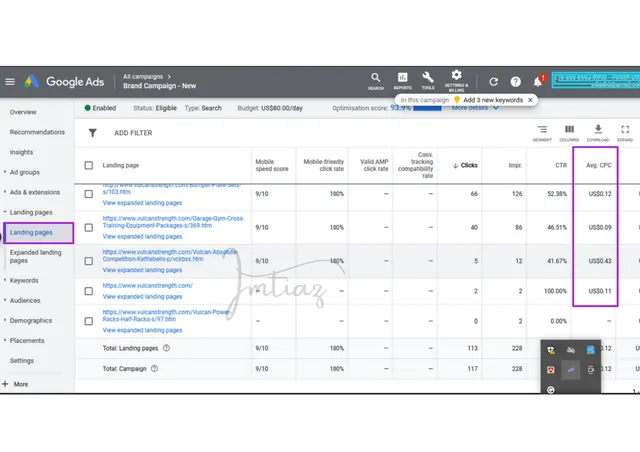Expand More sidebar options
This screenshot has height=452, width=640.
(x=16, y=384)
